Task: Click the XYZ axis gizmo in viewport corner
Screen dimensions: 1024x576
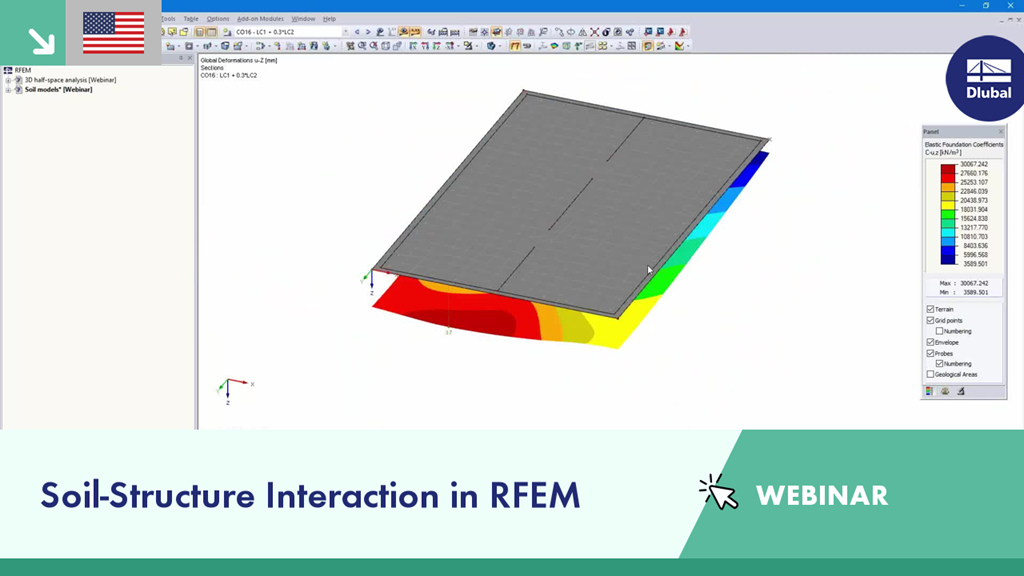Action: (232, 390)
